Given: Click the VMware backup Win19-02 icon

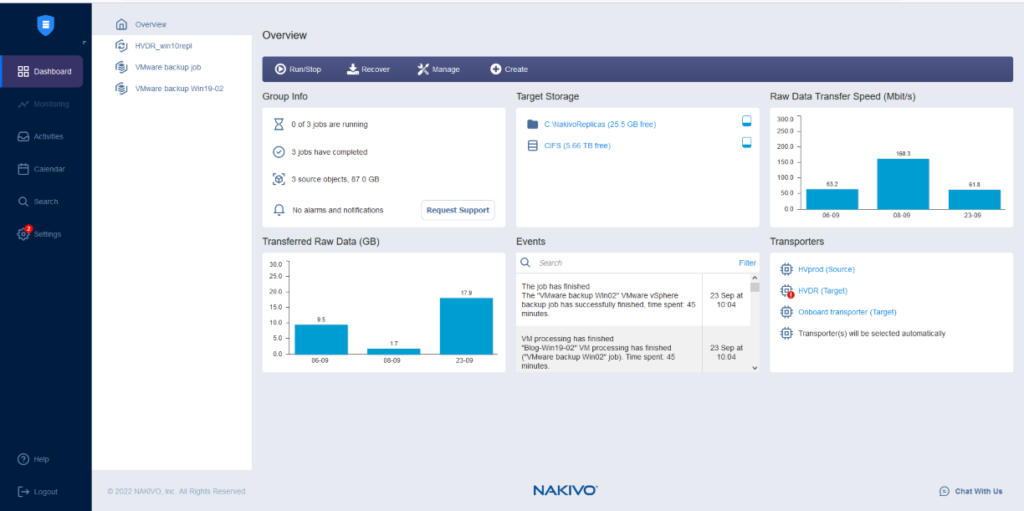Looking at the screenshot, I should pos(121,88).
